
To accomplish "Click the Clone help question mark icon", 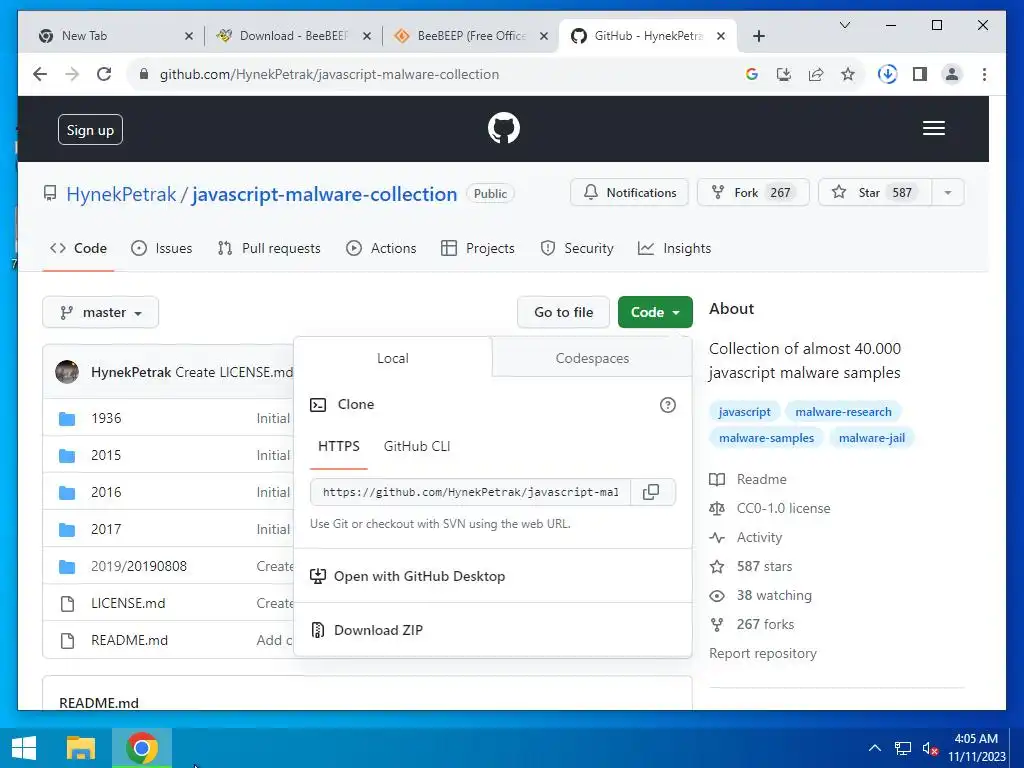I will pyautogui.click(x=667, y=405).
